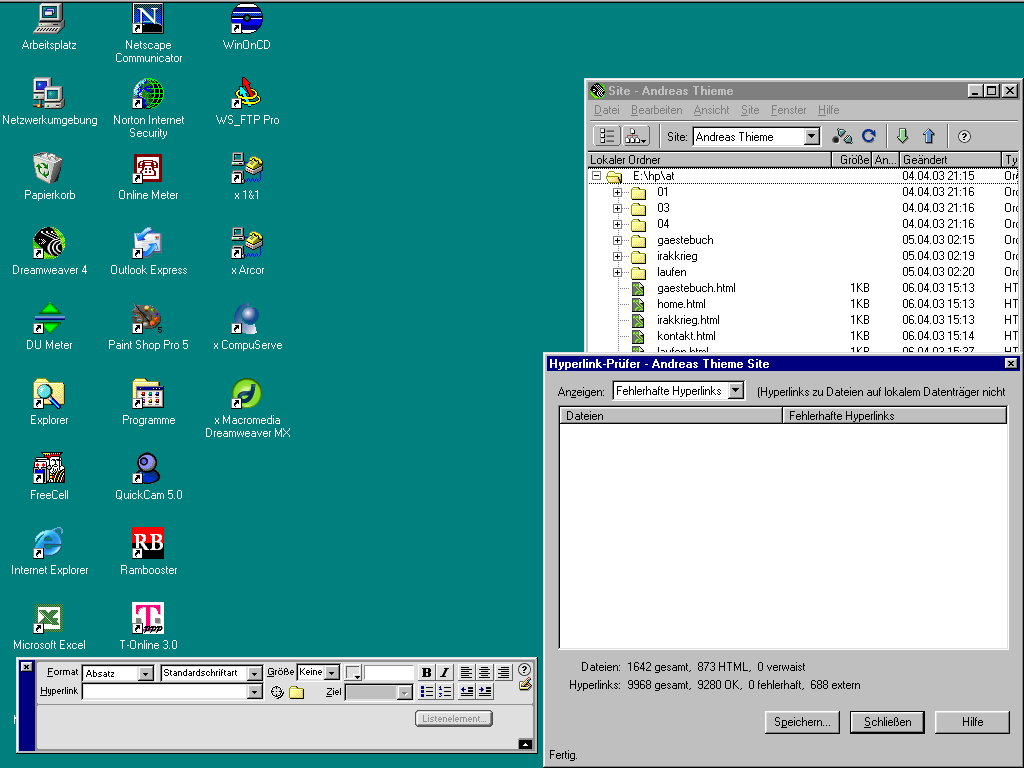1024x768 pixels.
Task: Select home.html in the site list
Action: [680, 304]
